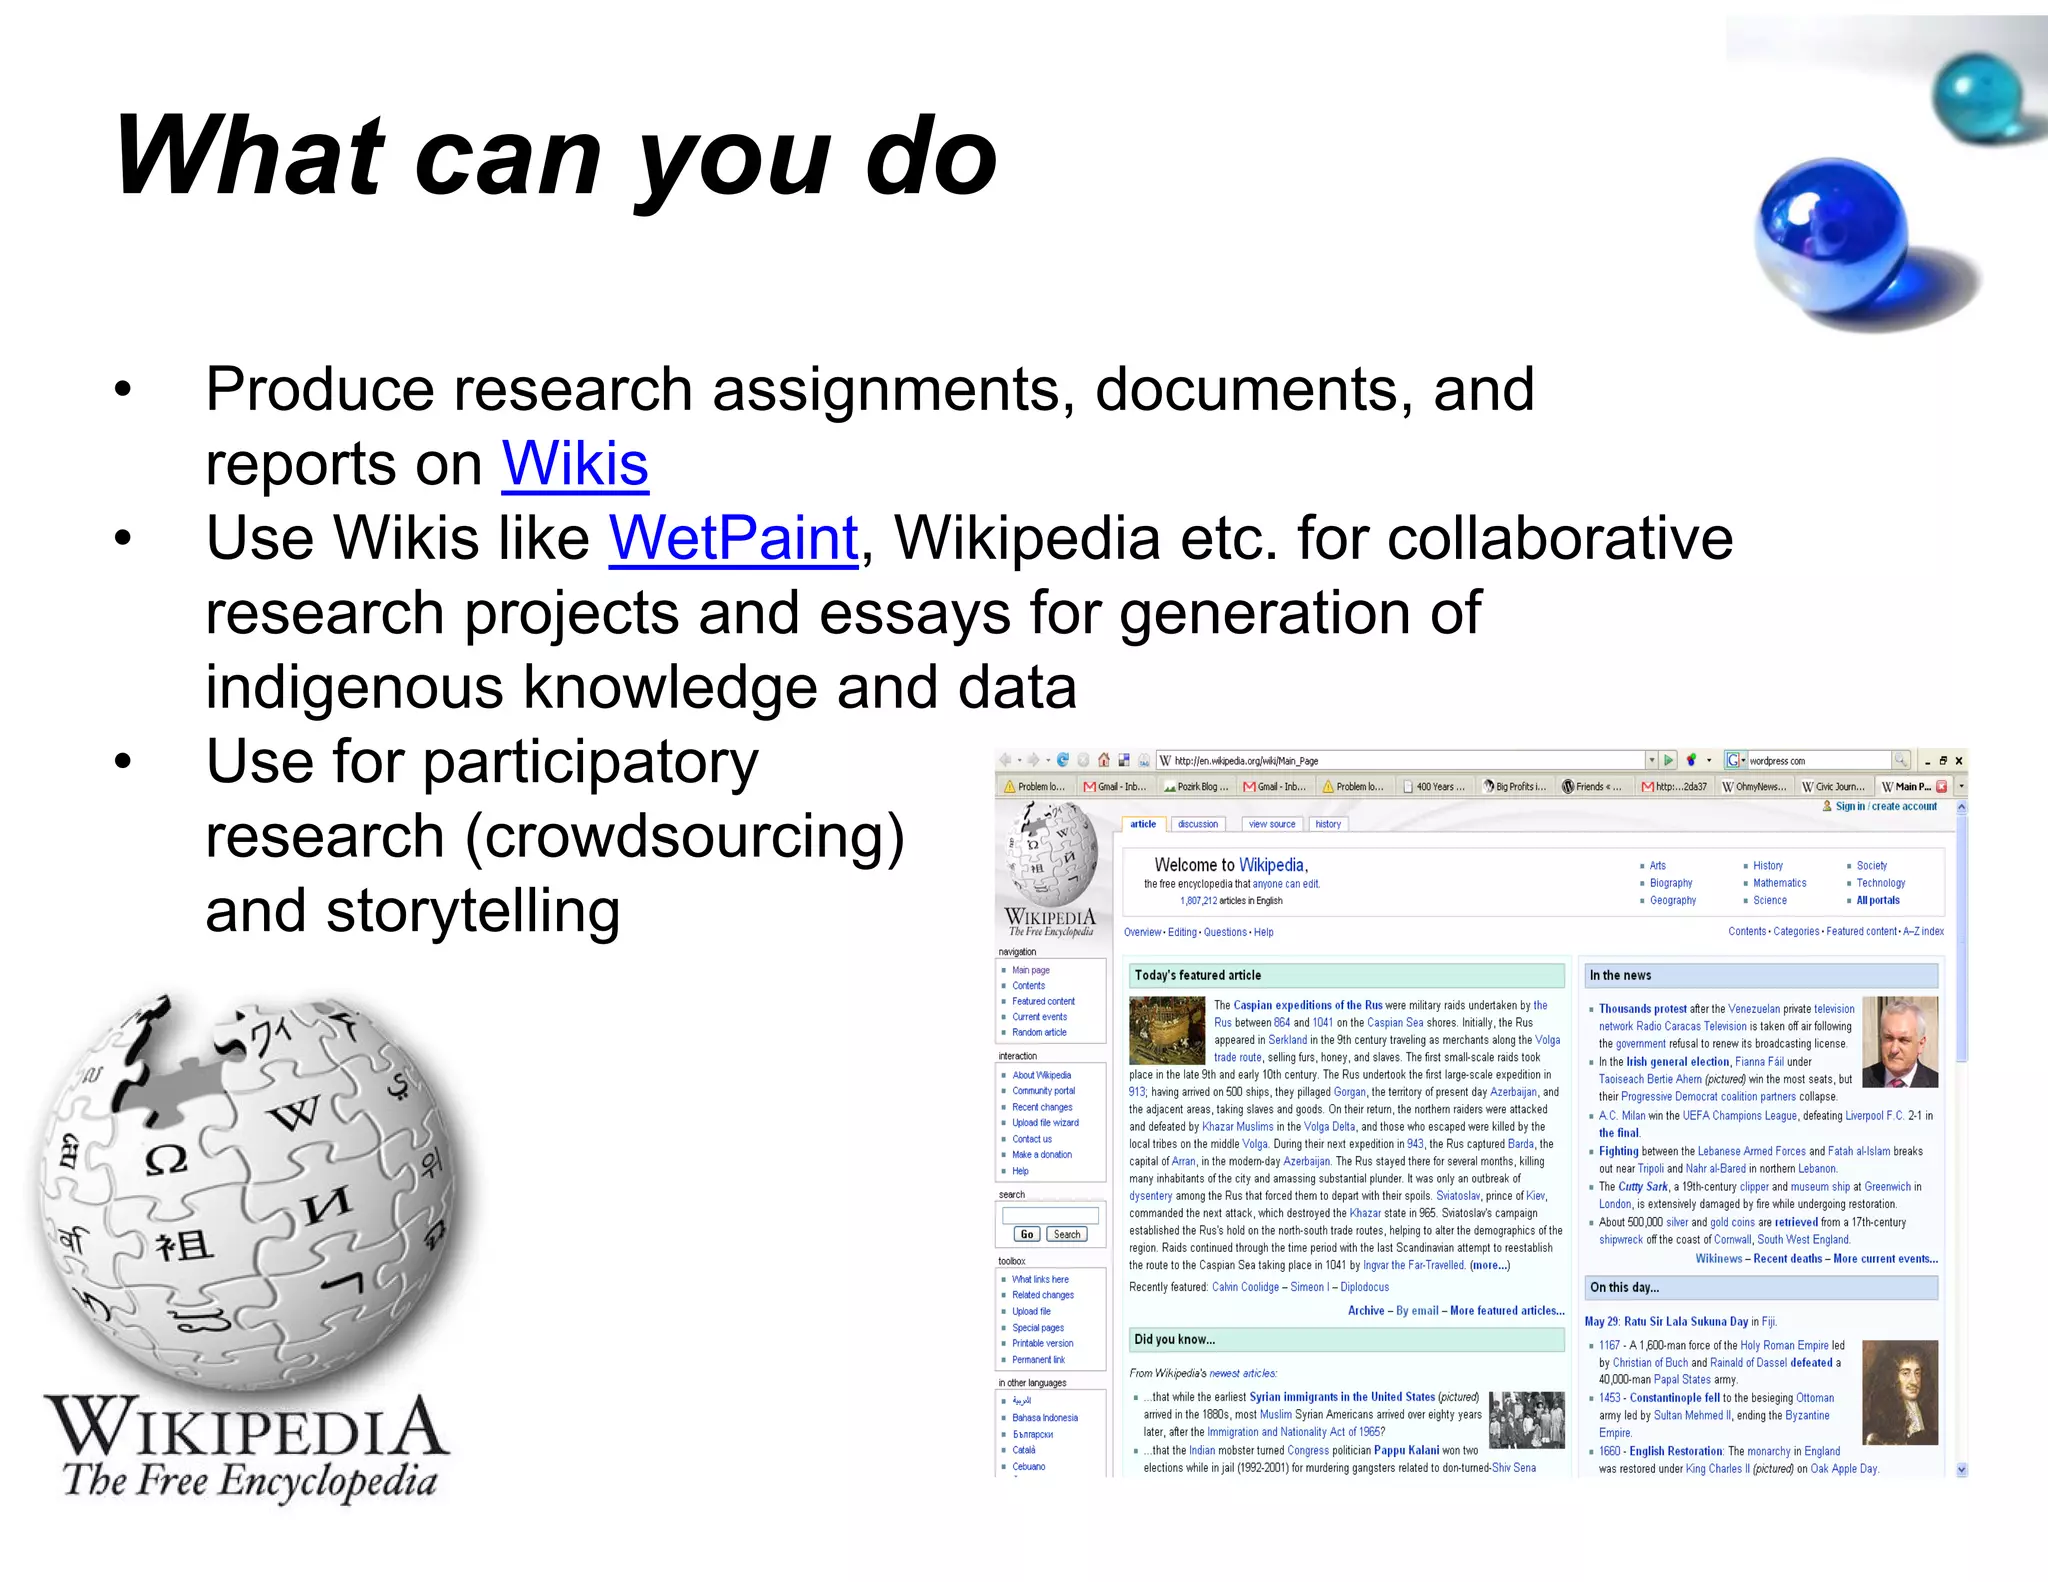
Task: Click the browser Back arrow button
Action: click(x=1005, y=760)
